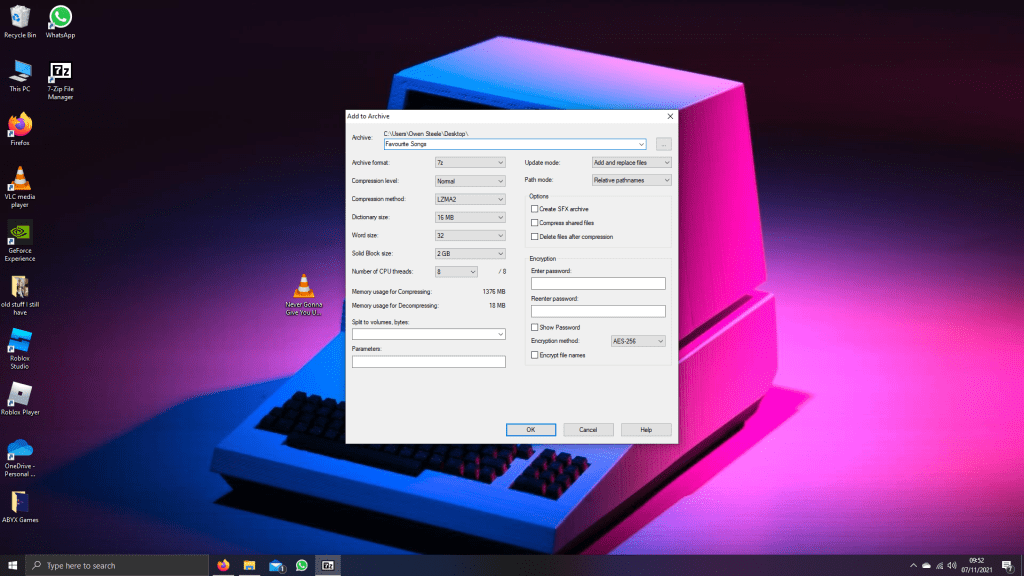The width and height of the screenshot is (1024, 576).
Task: Click the Enter password field
Action: [x=598, y=284]
